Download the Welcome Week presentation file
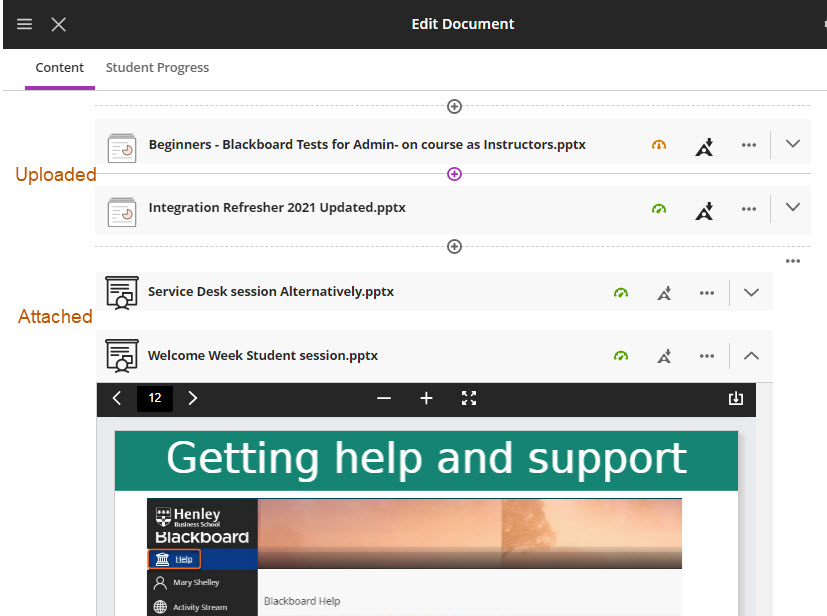Image resolution: width=827 pixels, height=616 pixels. 736,398
